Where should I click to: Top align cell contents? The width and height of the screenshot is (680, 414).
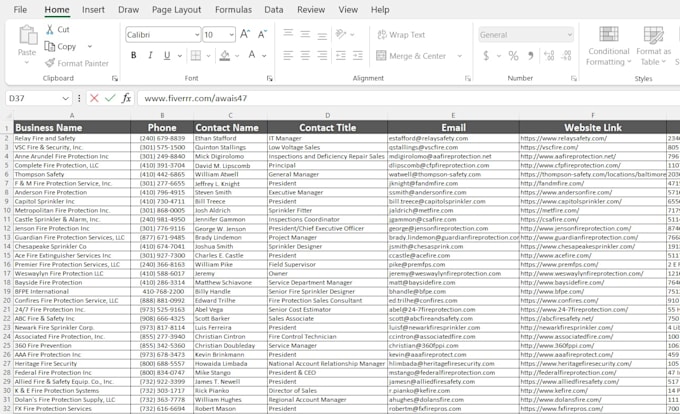tap(288, 34)
